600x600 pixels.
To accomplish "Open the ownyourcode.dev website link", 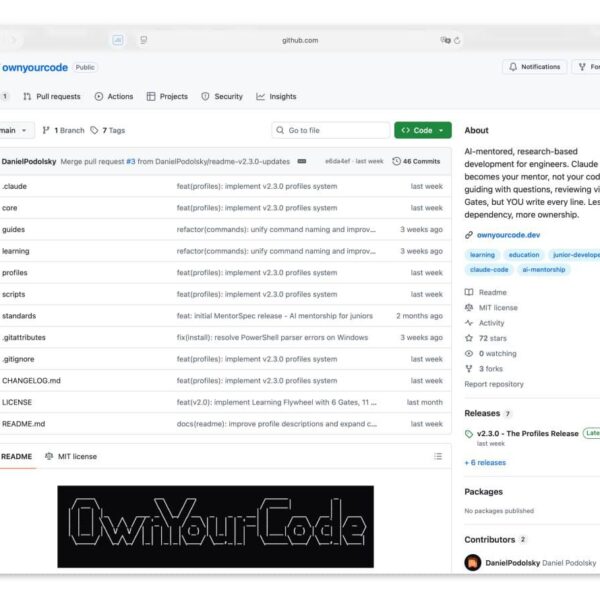I will pos(508,235).
